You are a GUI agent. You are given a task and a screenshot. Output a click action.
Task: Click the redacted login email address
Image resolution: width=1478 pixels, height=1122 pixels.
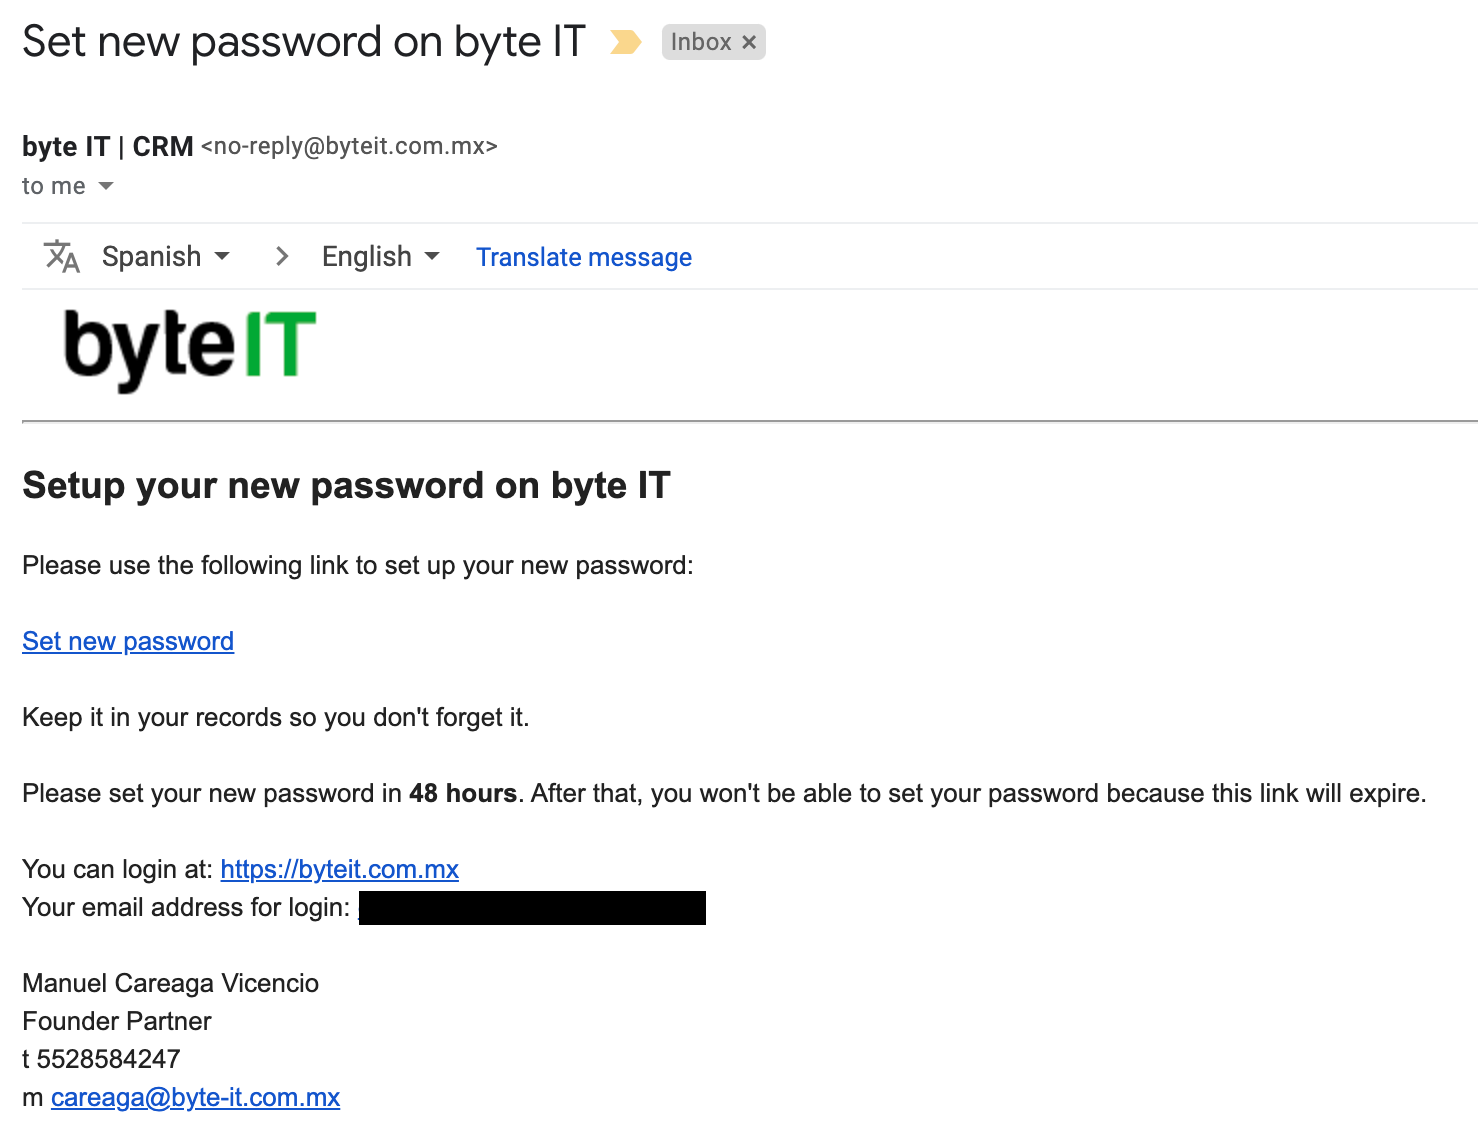point(532,907)
